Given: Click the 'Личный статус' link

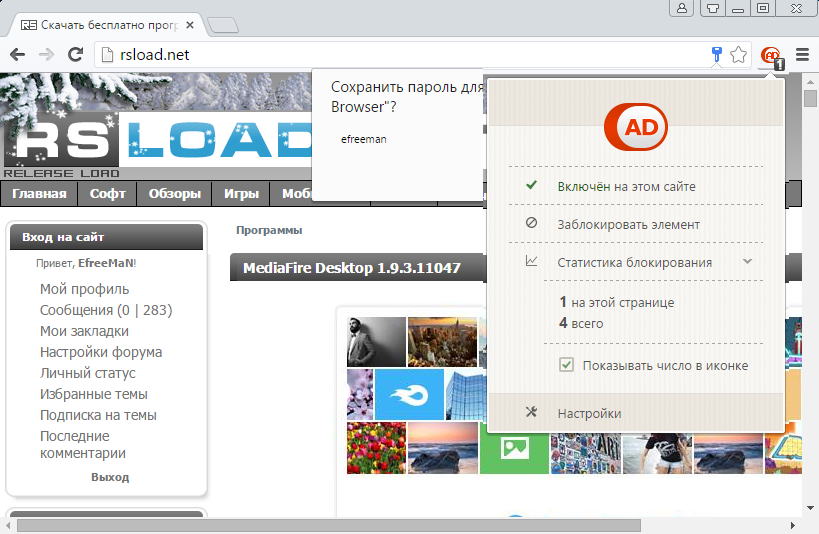Looking at the screenshot, I should 88,373.
